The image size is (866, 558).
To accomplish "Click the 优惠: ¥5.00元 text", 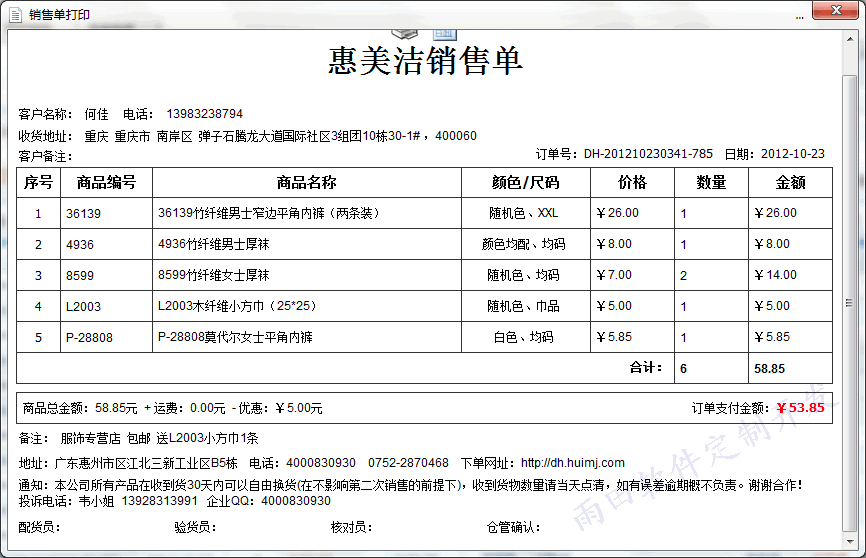I will click(280, 408).
